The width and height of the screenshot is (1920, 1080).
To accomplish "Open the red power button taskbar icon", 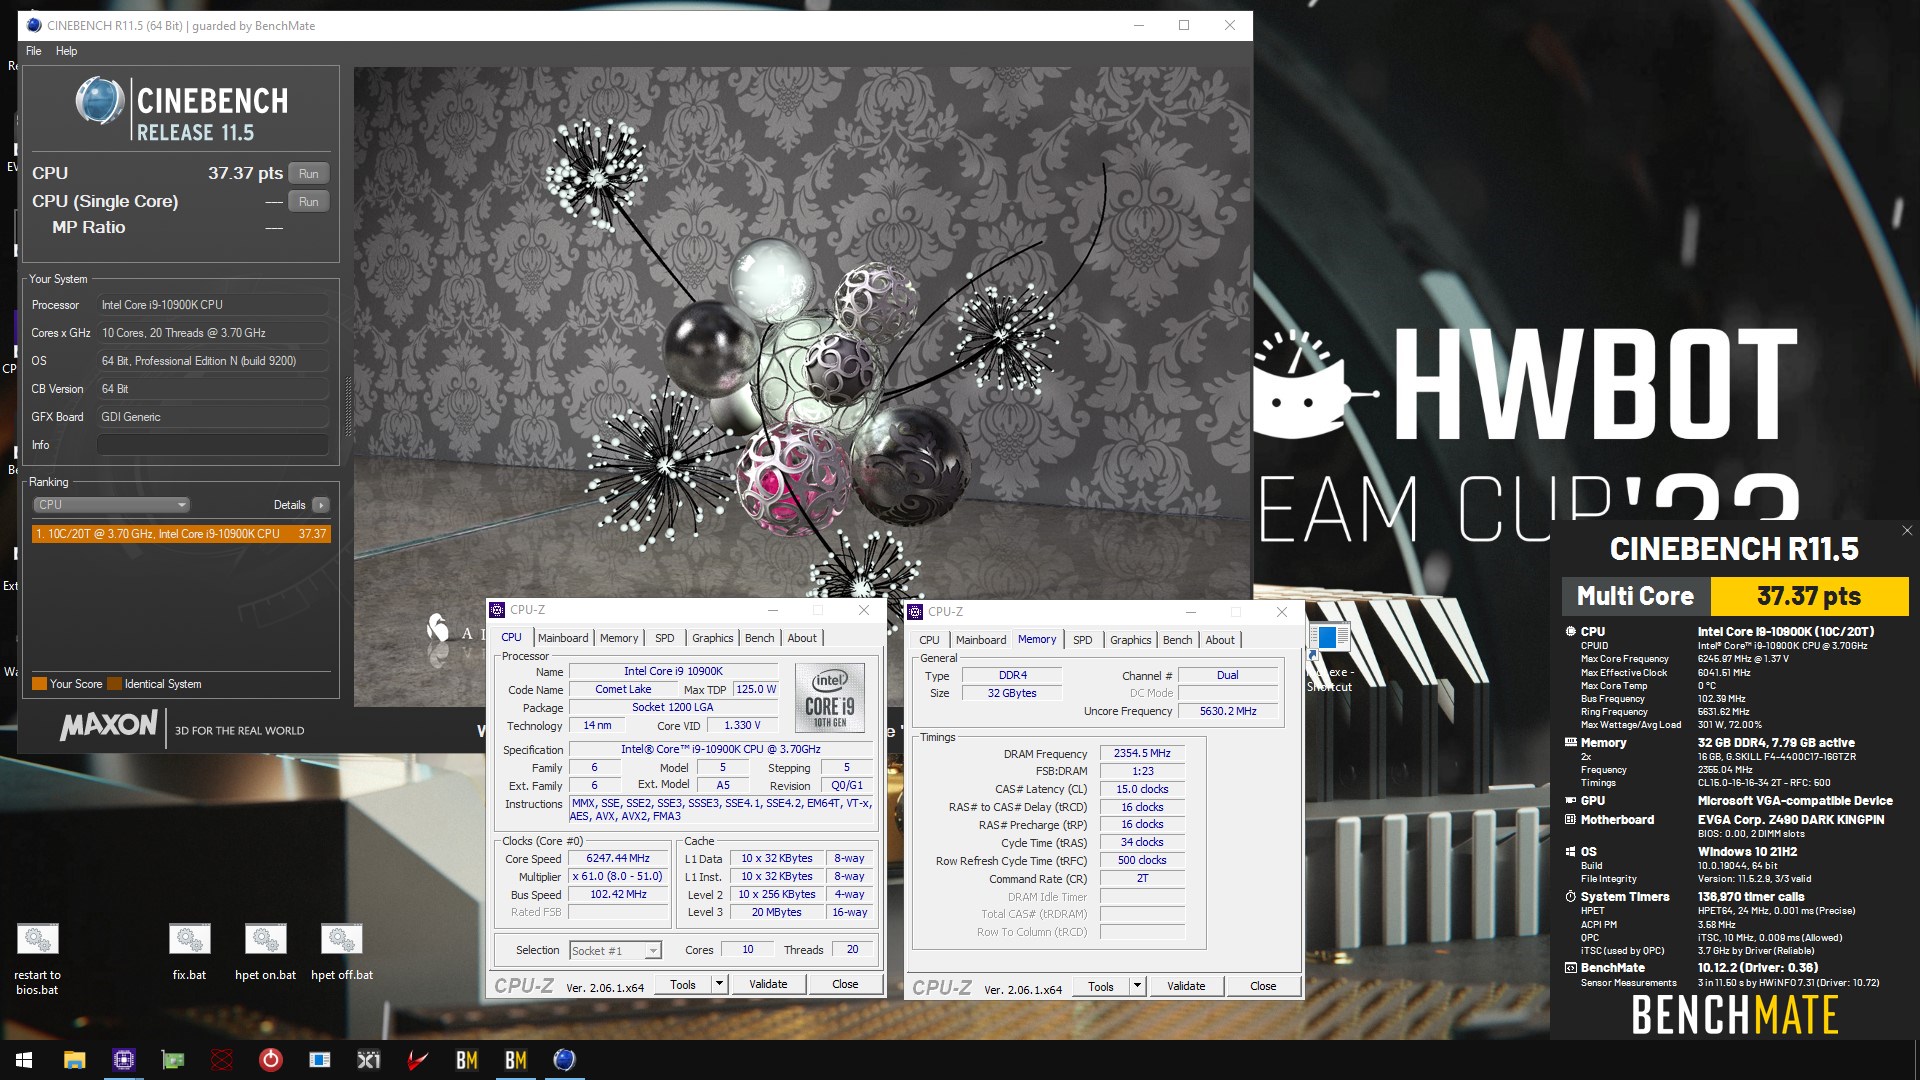I will (271, 1060).
